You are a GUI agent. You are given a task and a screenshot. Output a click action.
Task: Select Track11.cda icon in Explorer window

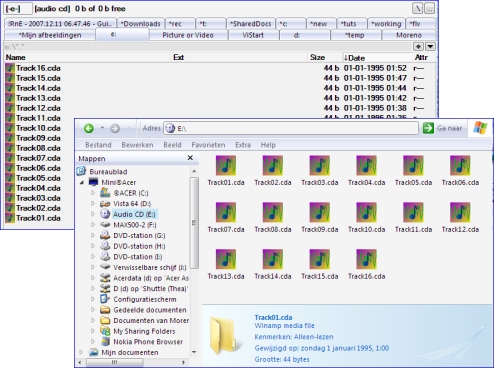(413, 212)
